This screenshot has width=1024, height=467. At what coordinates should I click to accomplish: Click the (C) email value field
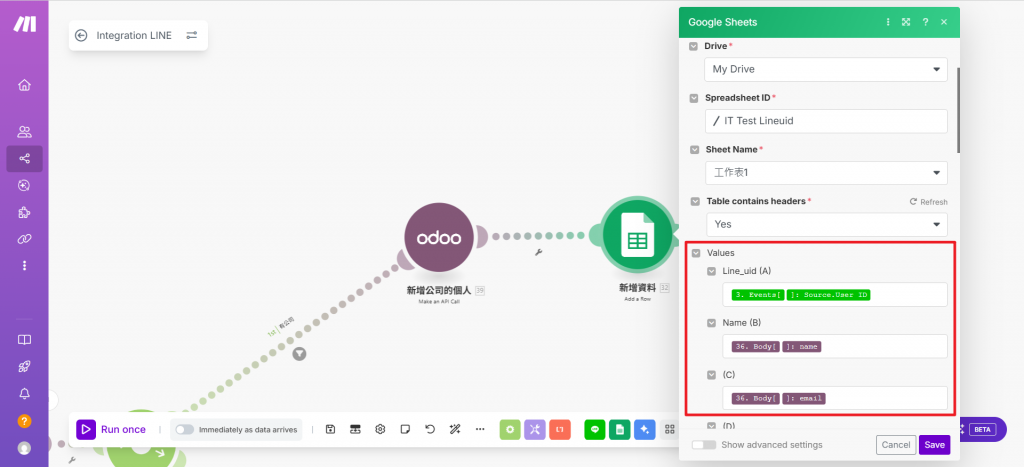[835, 398]
